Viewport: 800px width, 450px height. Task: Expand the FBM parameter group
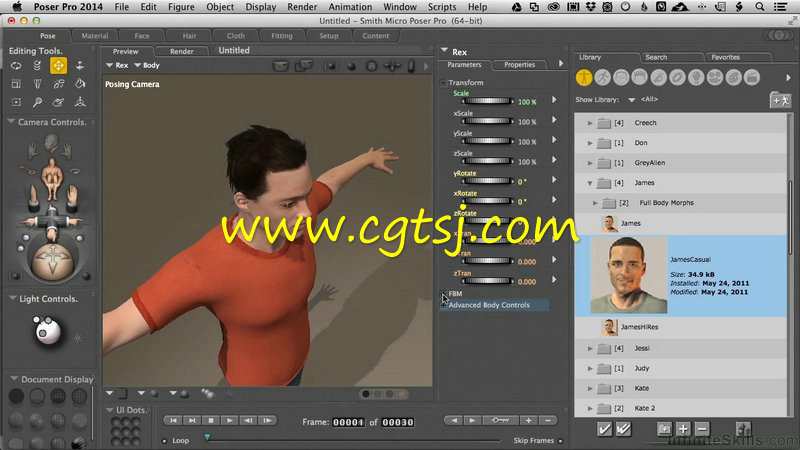(x=443, y=294)
